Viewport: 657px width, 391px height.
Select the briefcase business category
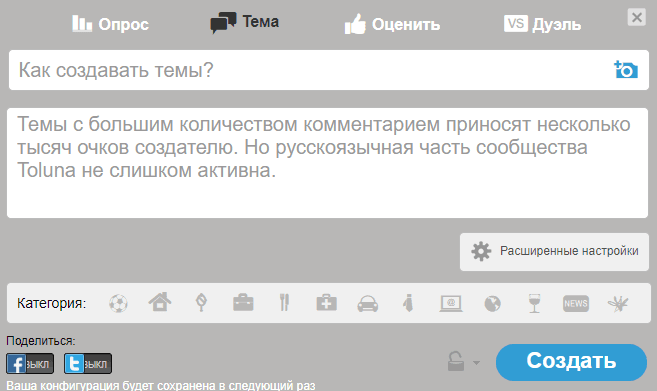point(243,303)
